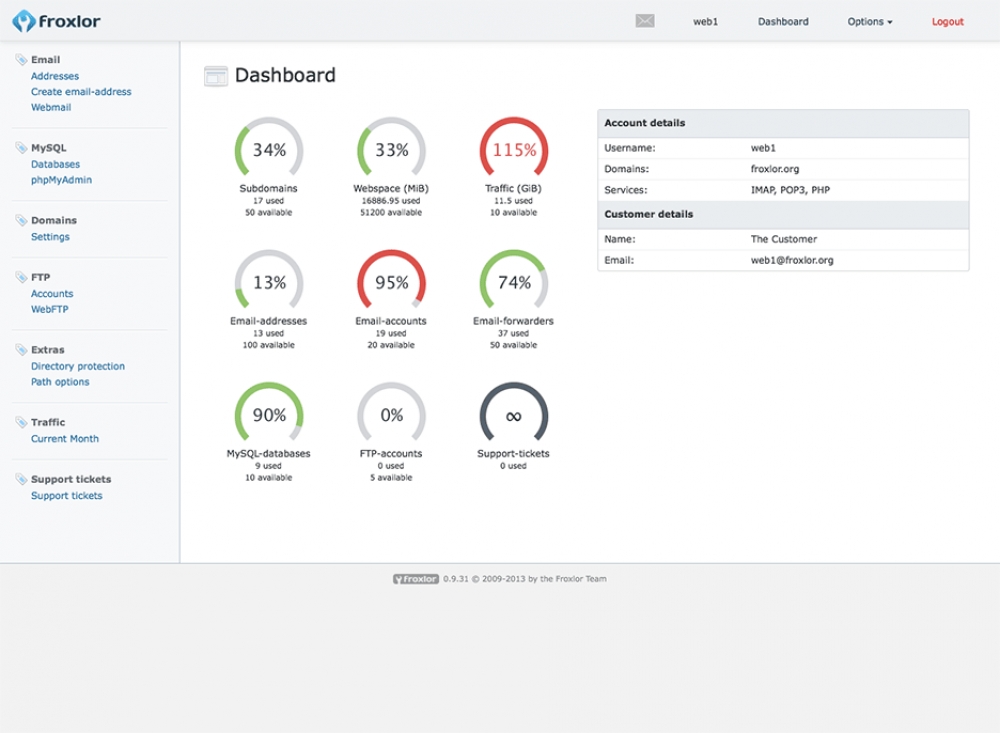Click the tag icon beside MySQL section
This screenshot has height=733, width=1000.
pyautogui.click(x=22, y=148)
